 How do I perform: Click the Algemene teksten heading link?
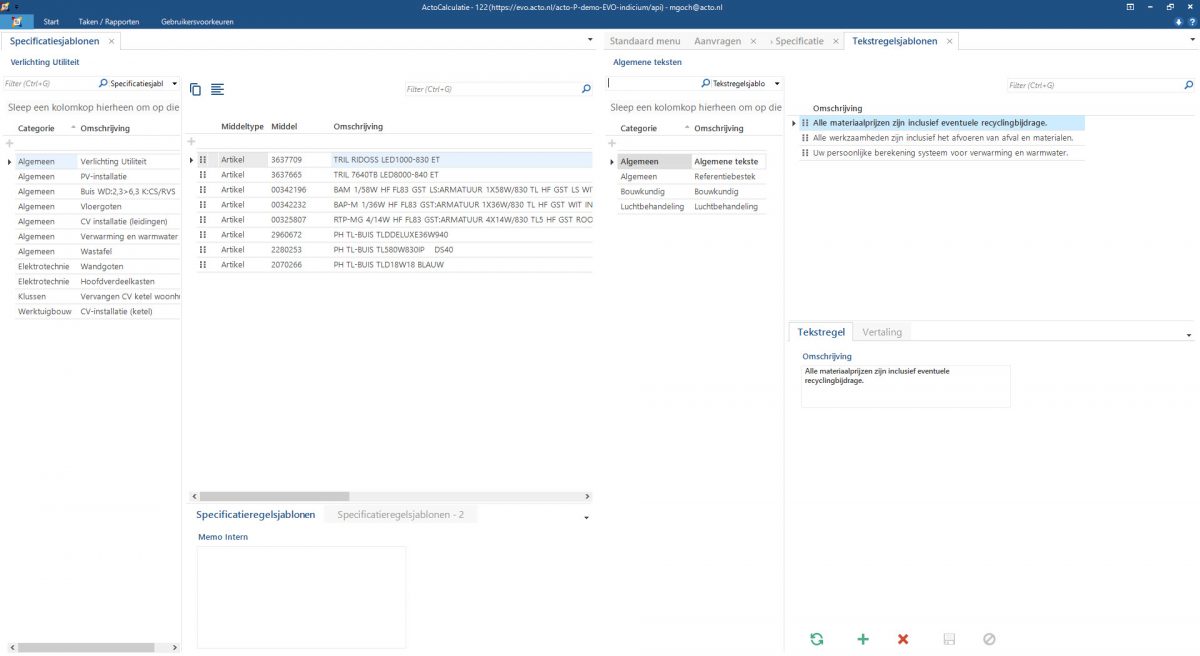(x=647, y=62)
